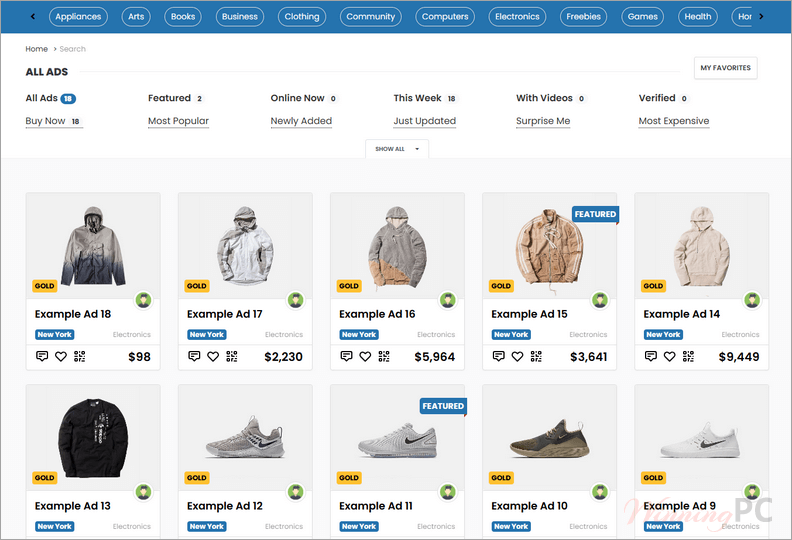
Task: Show QR code for Example Ad 18
Action: point(79,357)
